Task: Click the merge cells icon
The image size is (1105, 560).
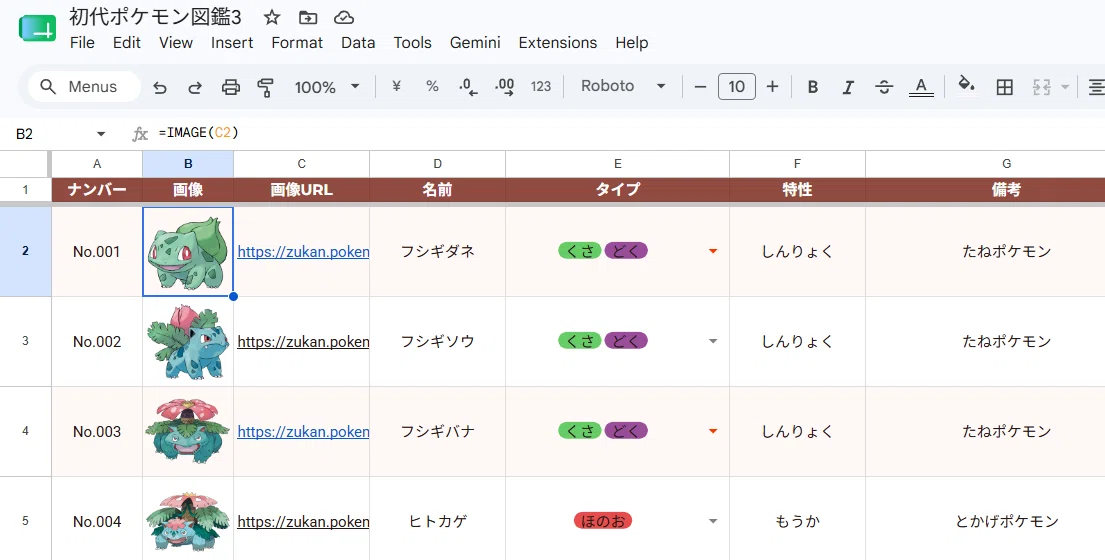Action: click(1042, 87)
